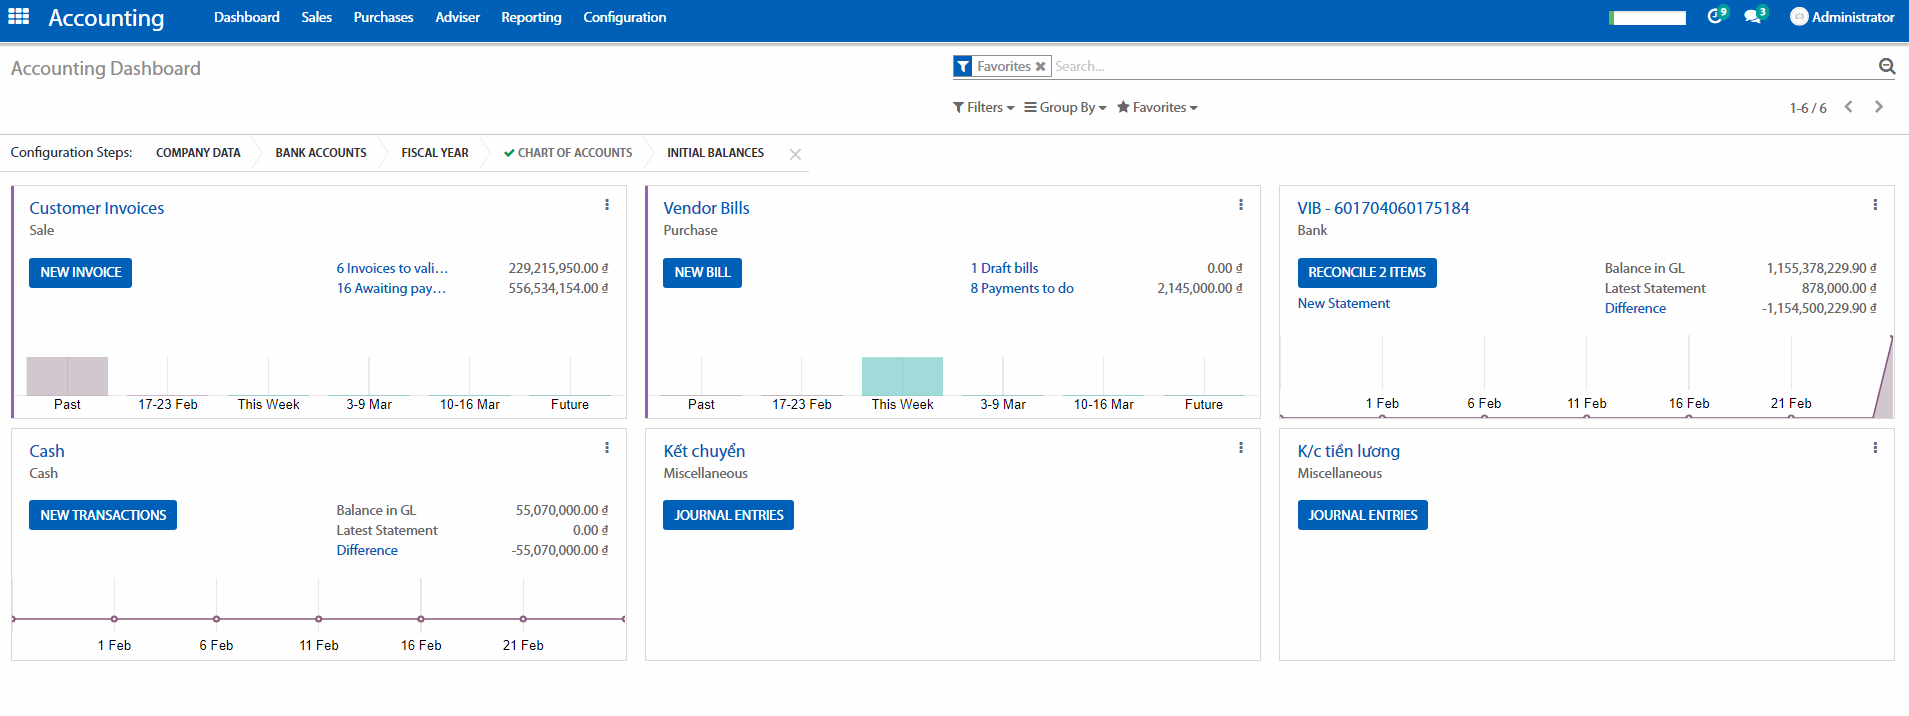Screen dimensions: 1909x716
Task: Expand the Group By dropdown
Action: pyautogui.click(x=1066, y=108)
